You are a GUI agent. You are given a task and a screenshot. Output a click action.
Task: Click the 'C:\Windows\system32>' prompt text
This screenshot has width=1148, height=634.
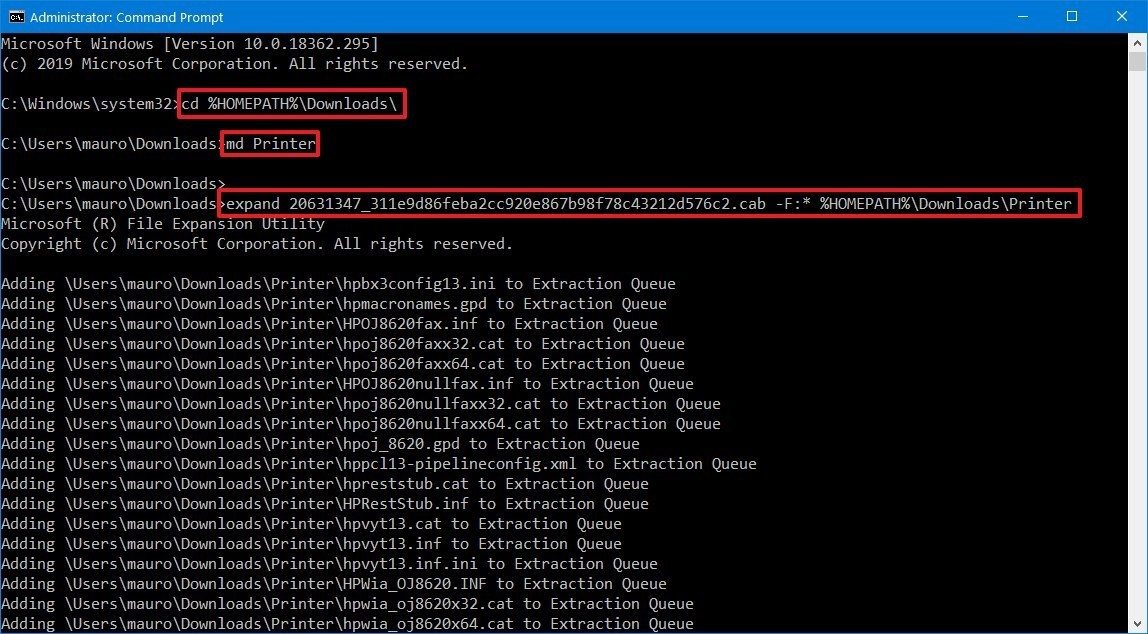[90, 104]
